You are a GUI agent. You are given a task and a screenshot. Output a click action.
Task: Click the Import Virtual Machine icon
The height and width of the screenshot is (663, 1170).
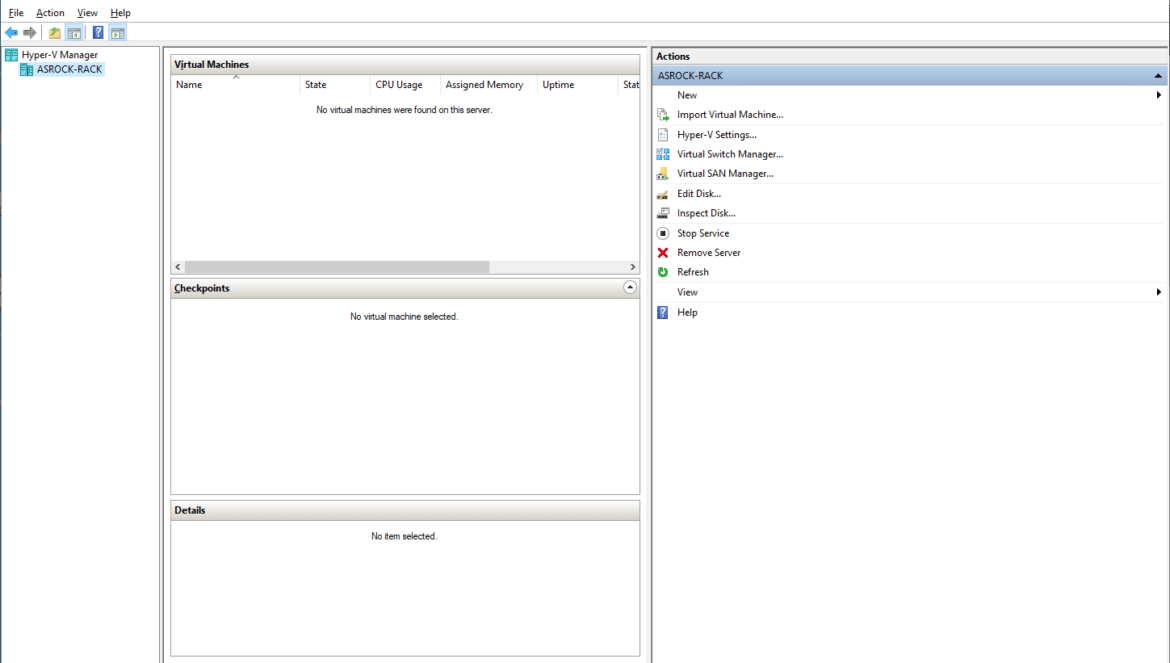pyautogui.click(x=663, y=115)
